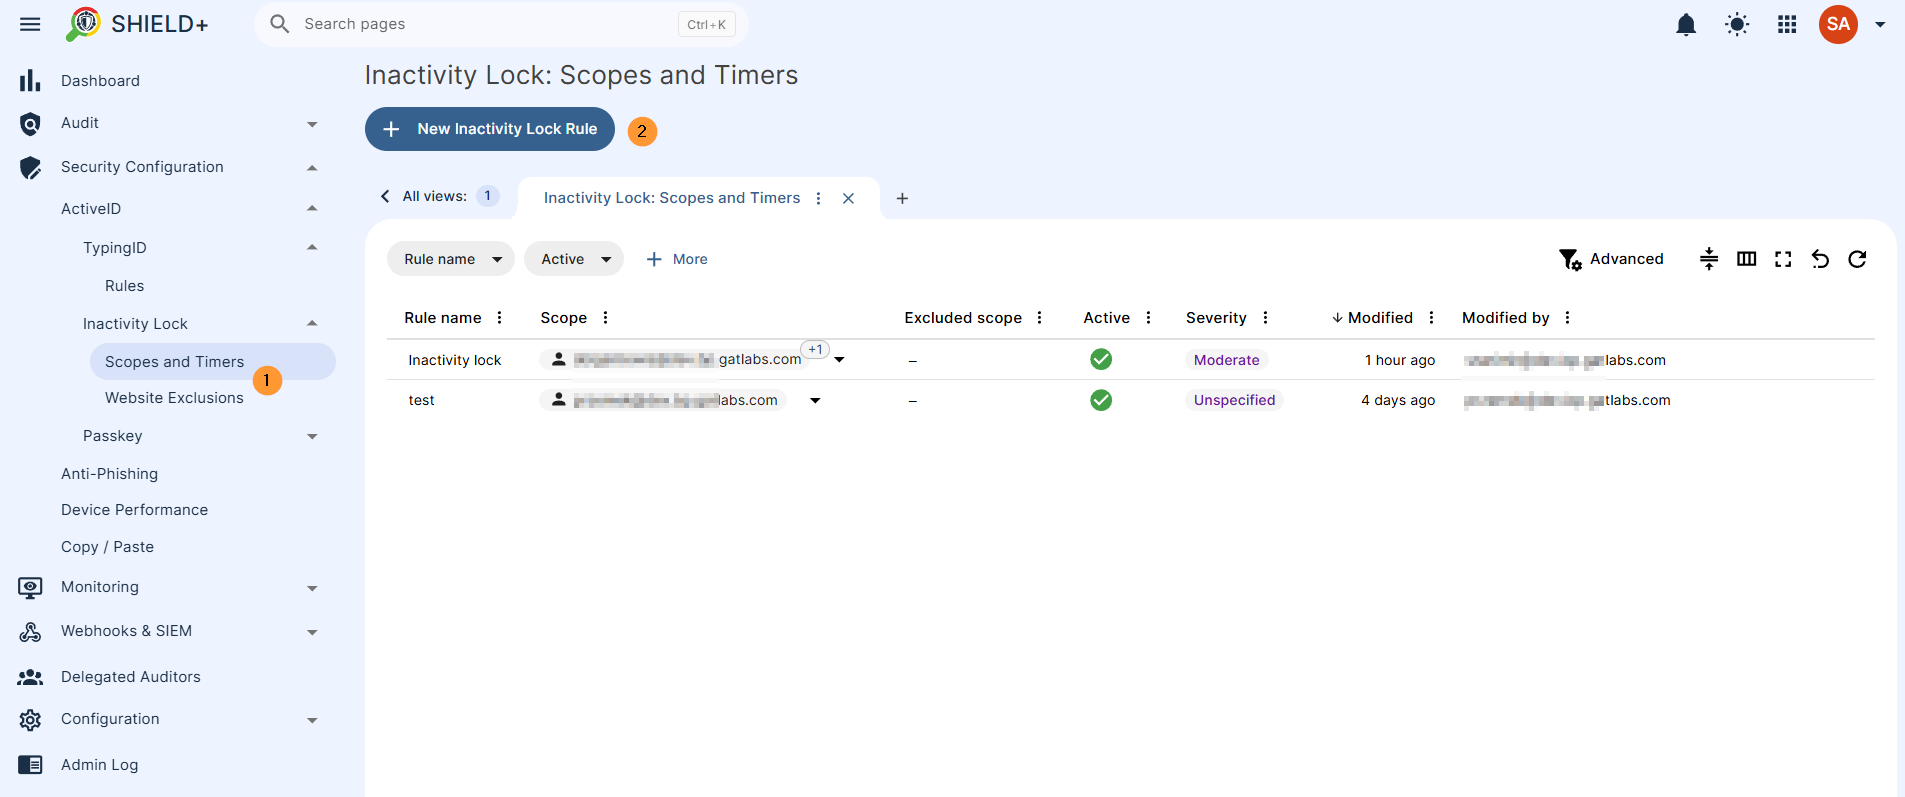Select Website Exclusions in sidebar
The height and width of the screenshot is (797, 1905).
(174, 398)
